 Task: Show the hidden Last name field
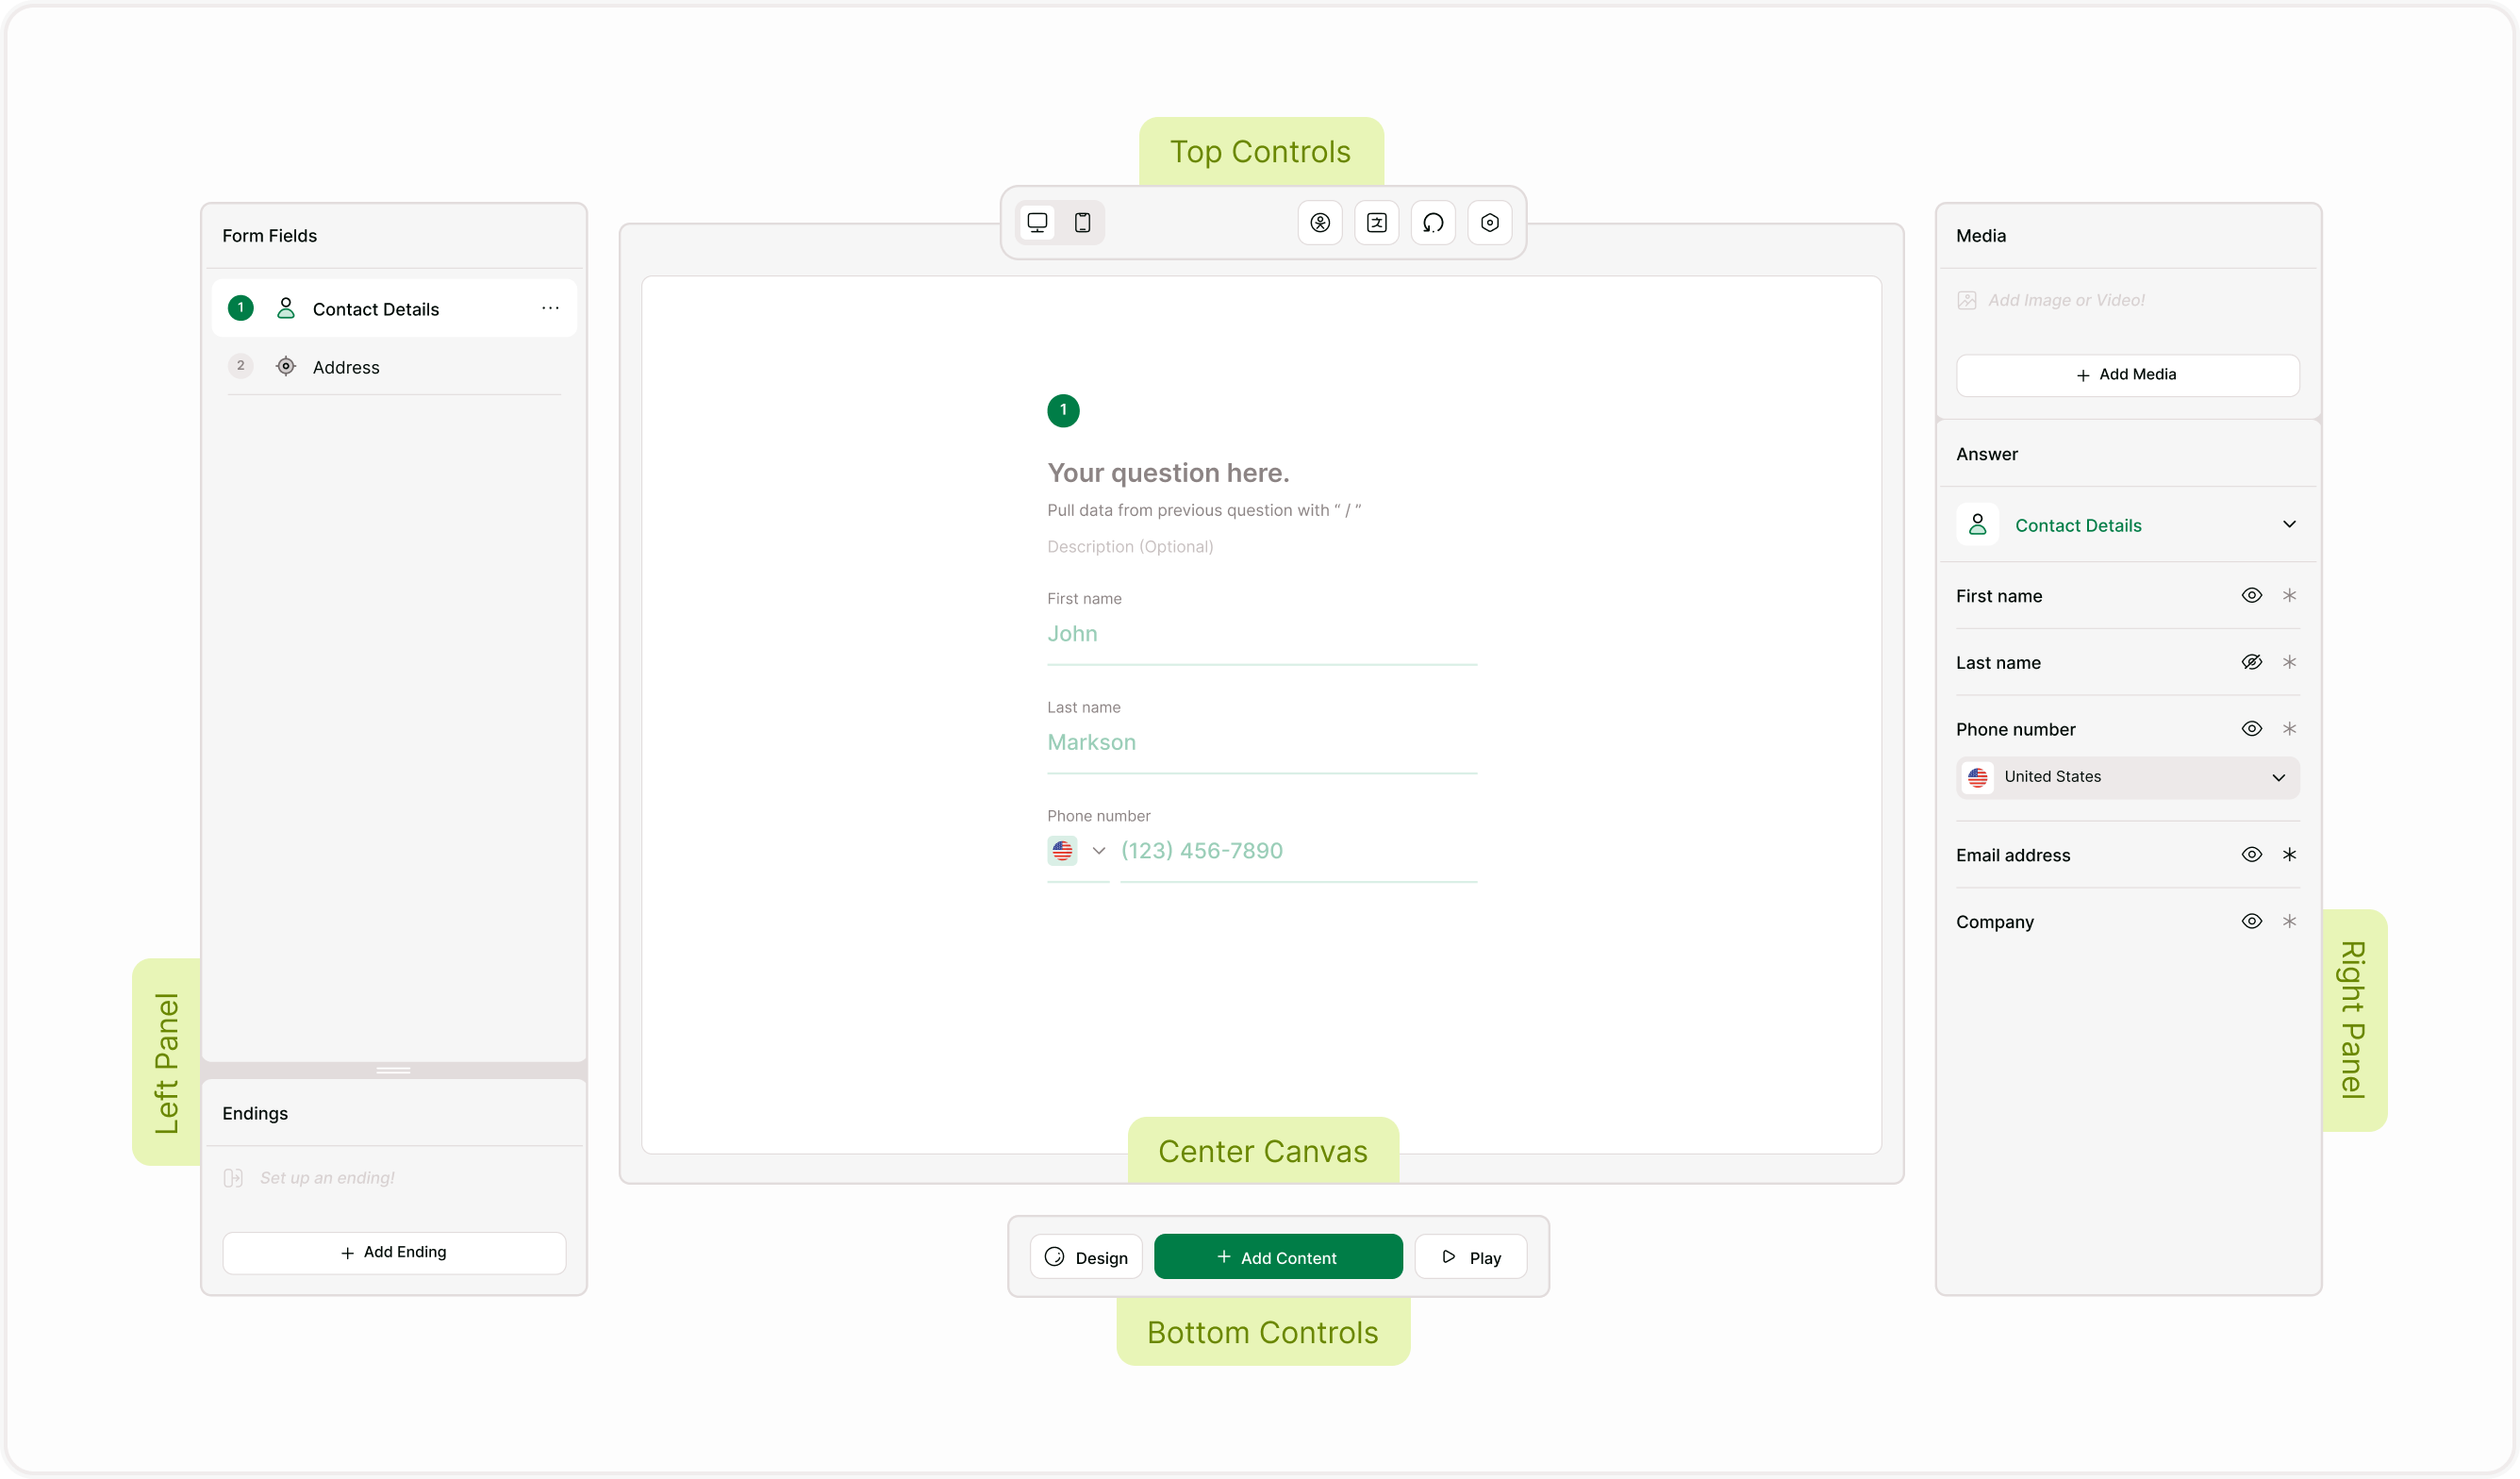(2251, 662)
